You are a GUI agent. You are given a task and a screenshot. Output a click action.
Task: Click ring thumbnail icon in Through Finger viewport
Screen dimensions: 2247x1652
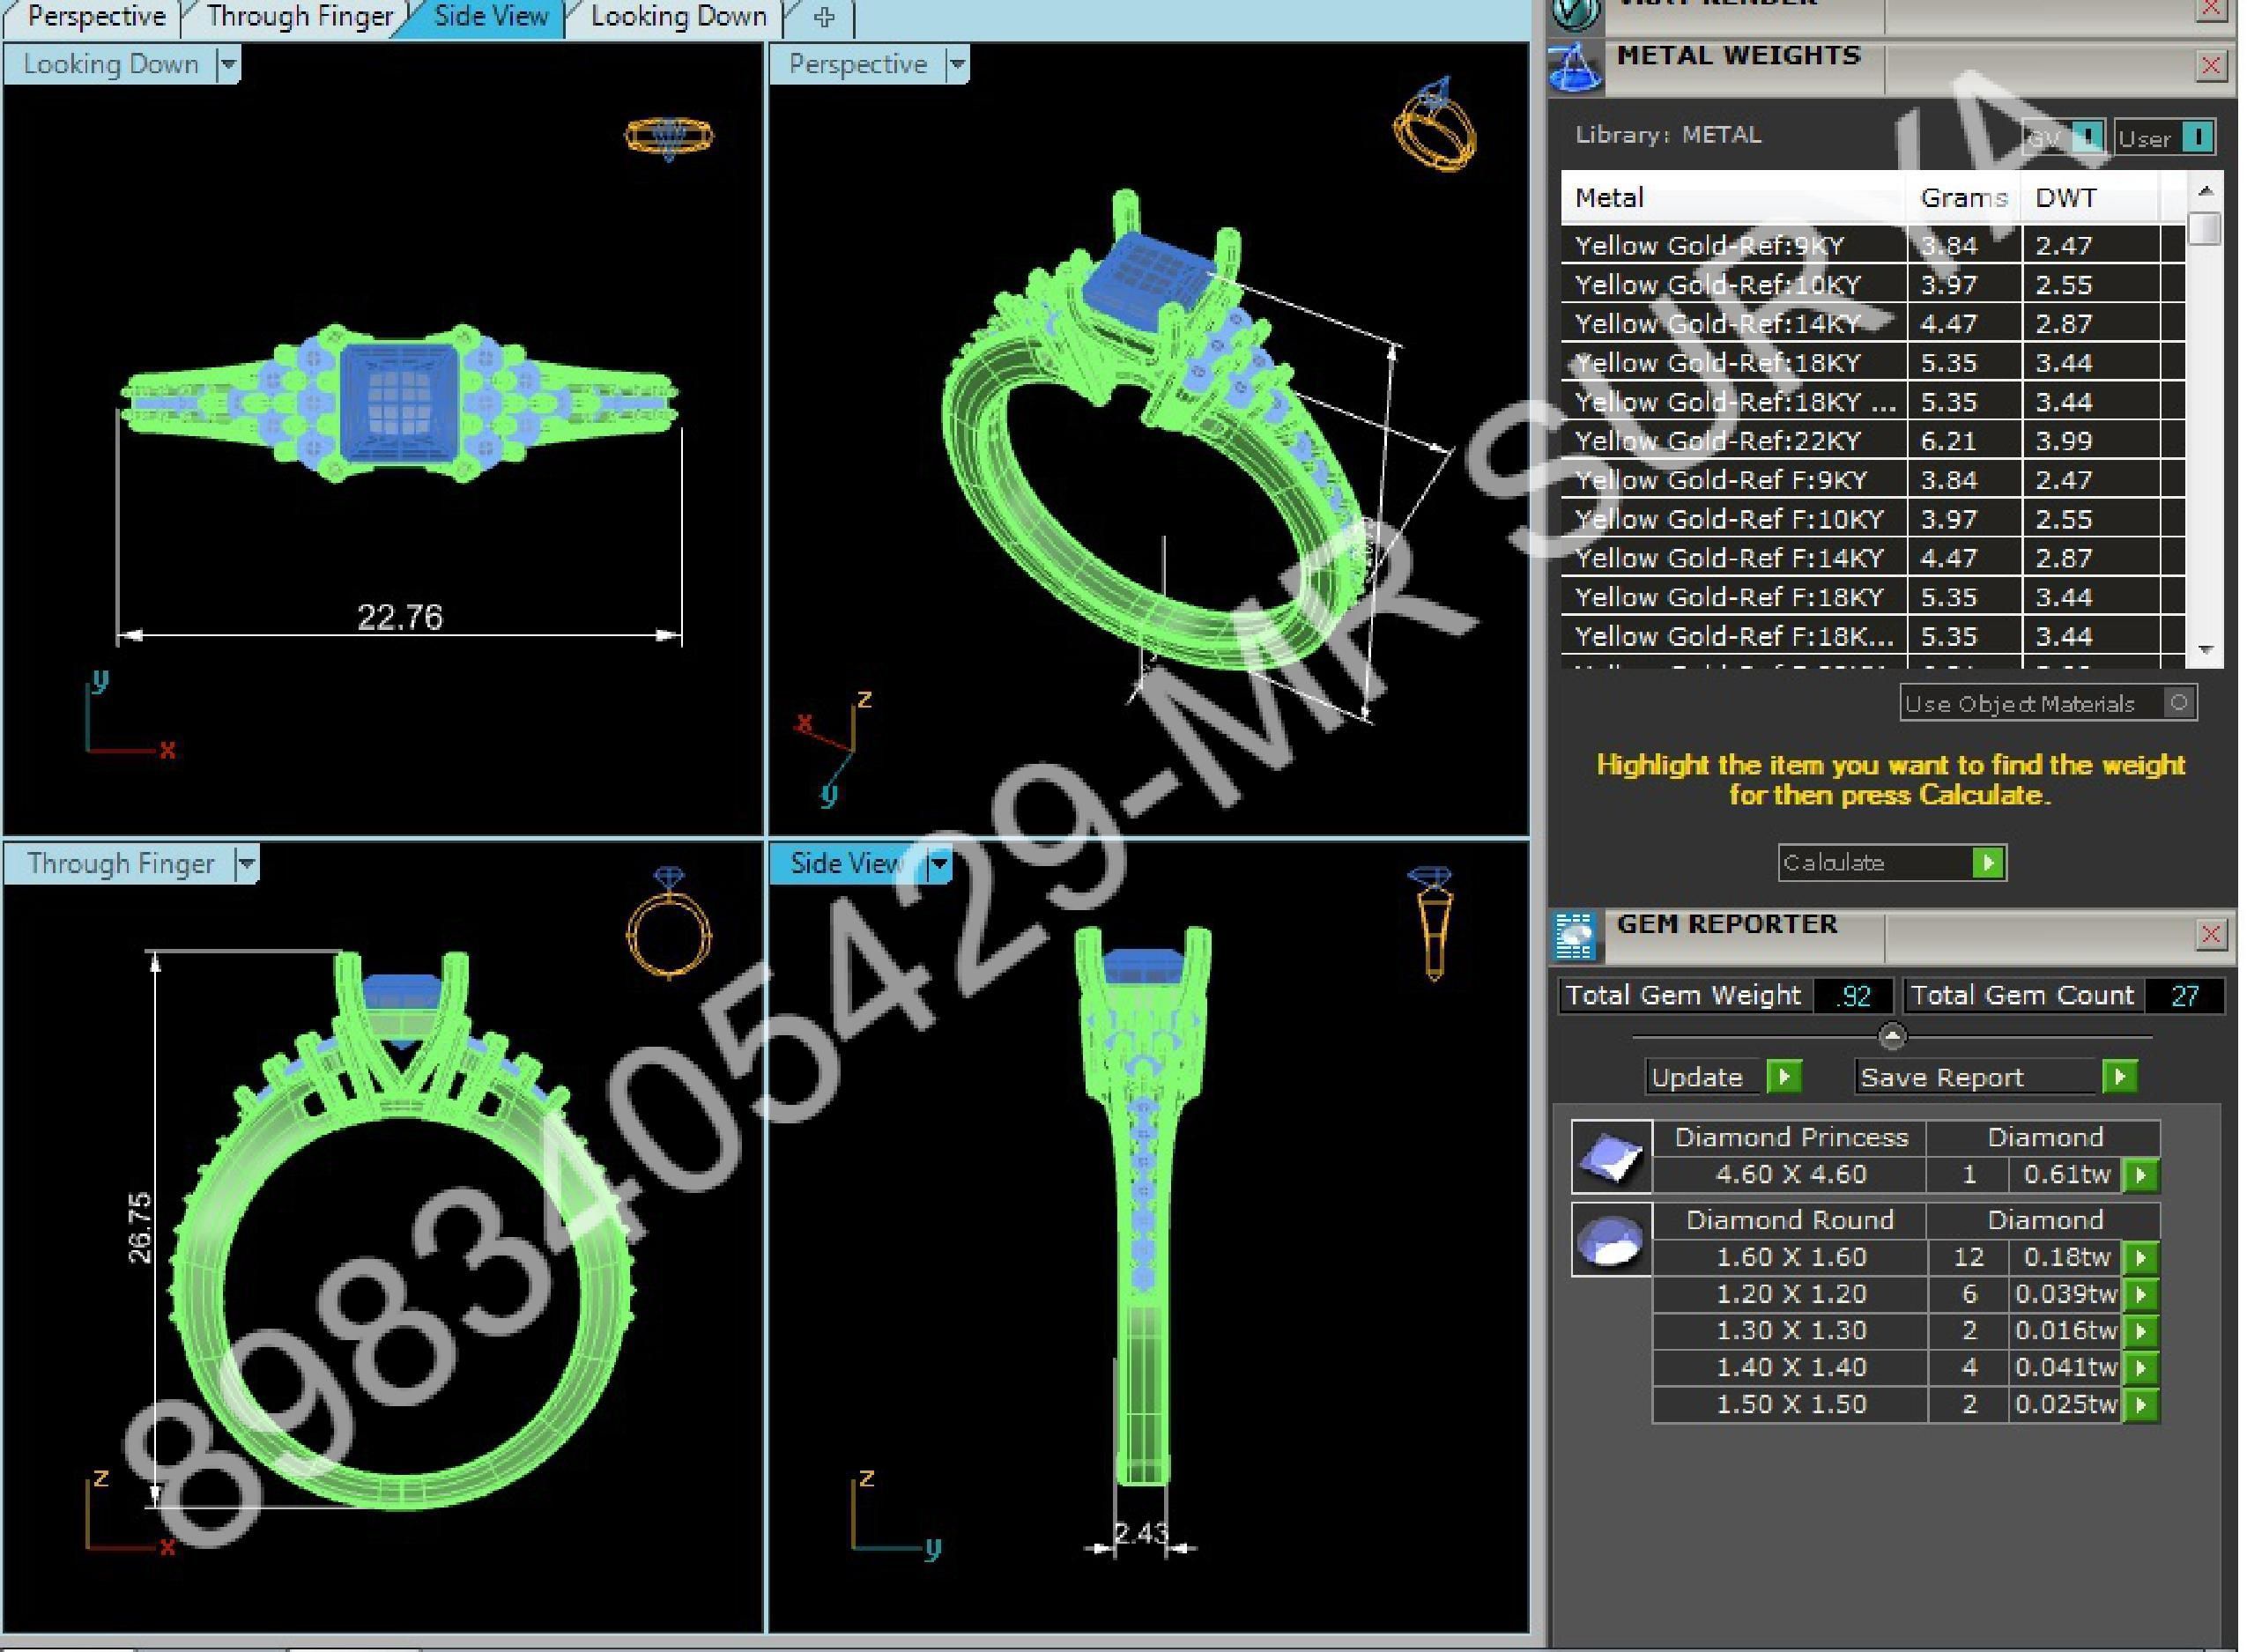(669, 922)
